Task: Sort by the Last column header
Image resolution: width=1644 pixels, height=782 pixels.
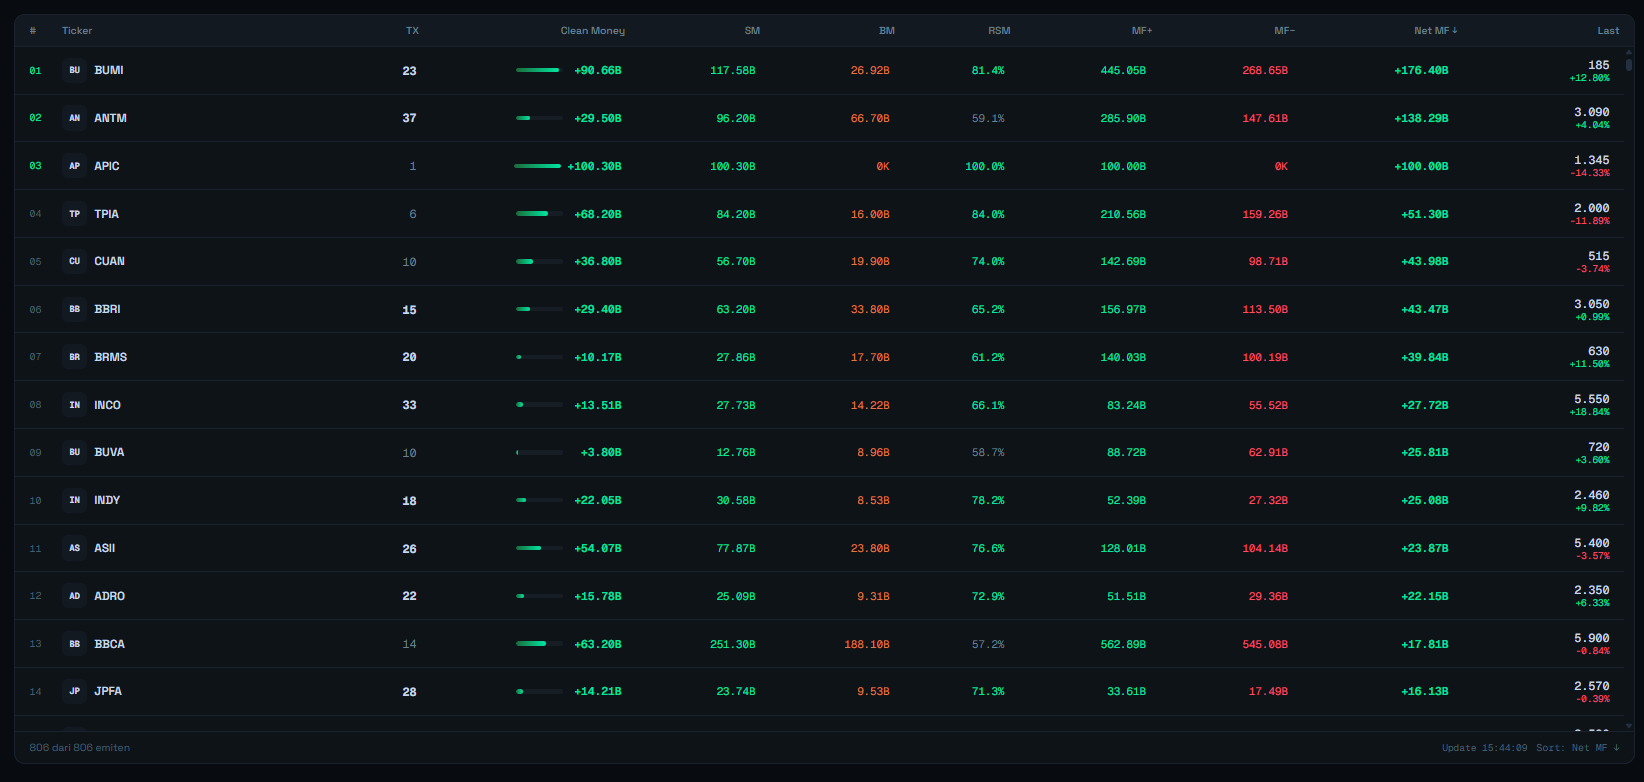Action: click(1608, 31)
